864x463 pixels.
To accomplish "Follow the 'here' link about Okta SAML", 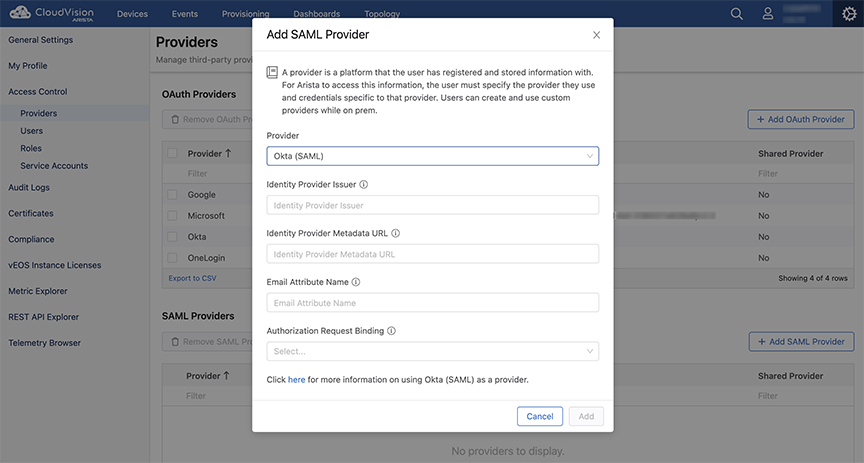I will click(296, 380).
